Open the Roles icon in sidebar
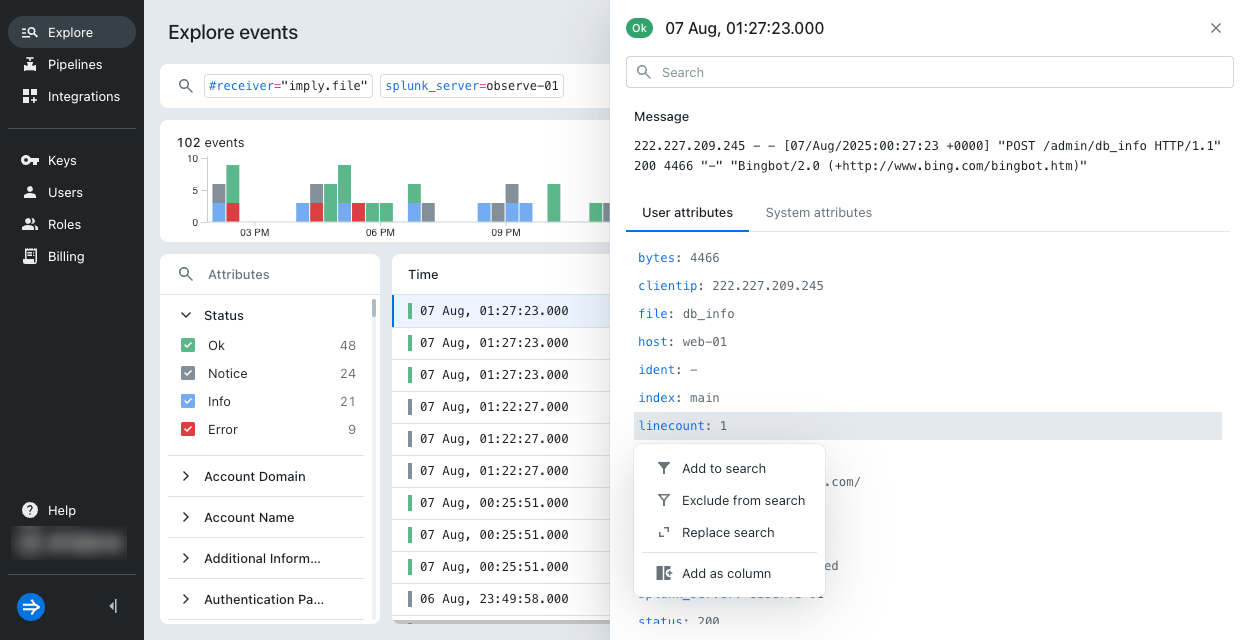1250x640 pixels. click(29, 225)
